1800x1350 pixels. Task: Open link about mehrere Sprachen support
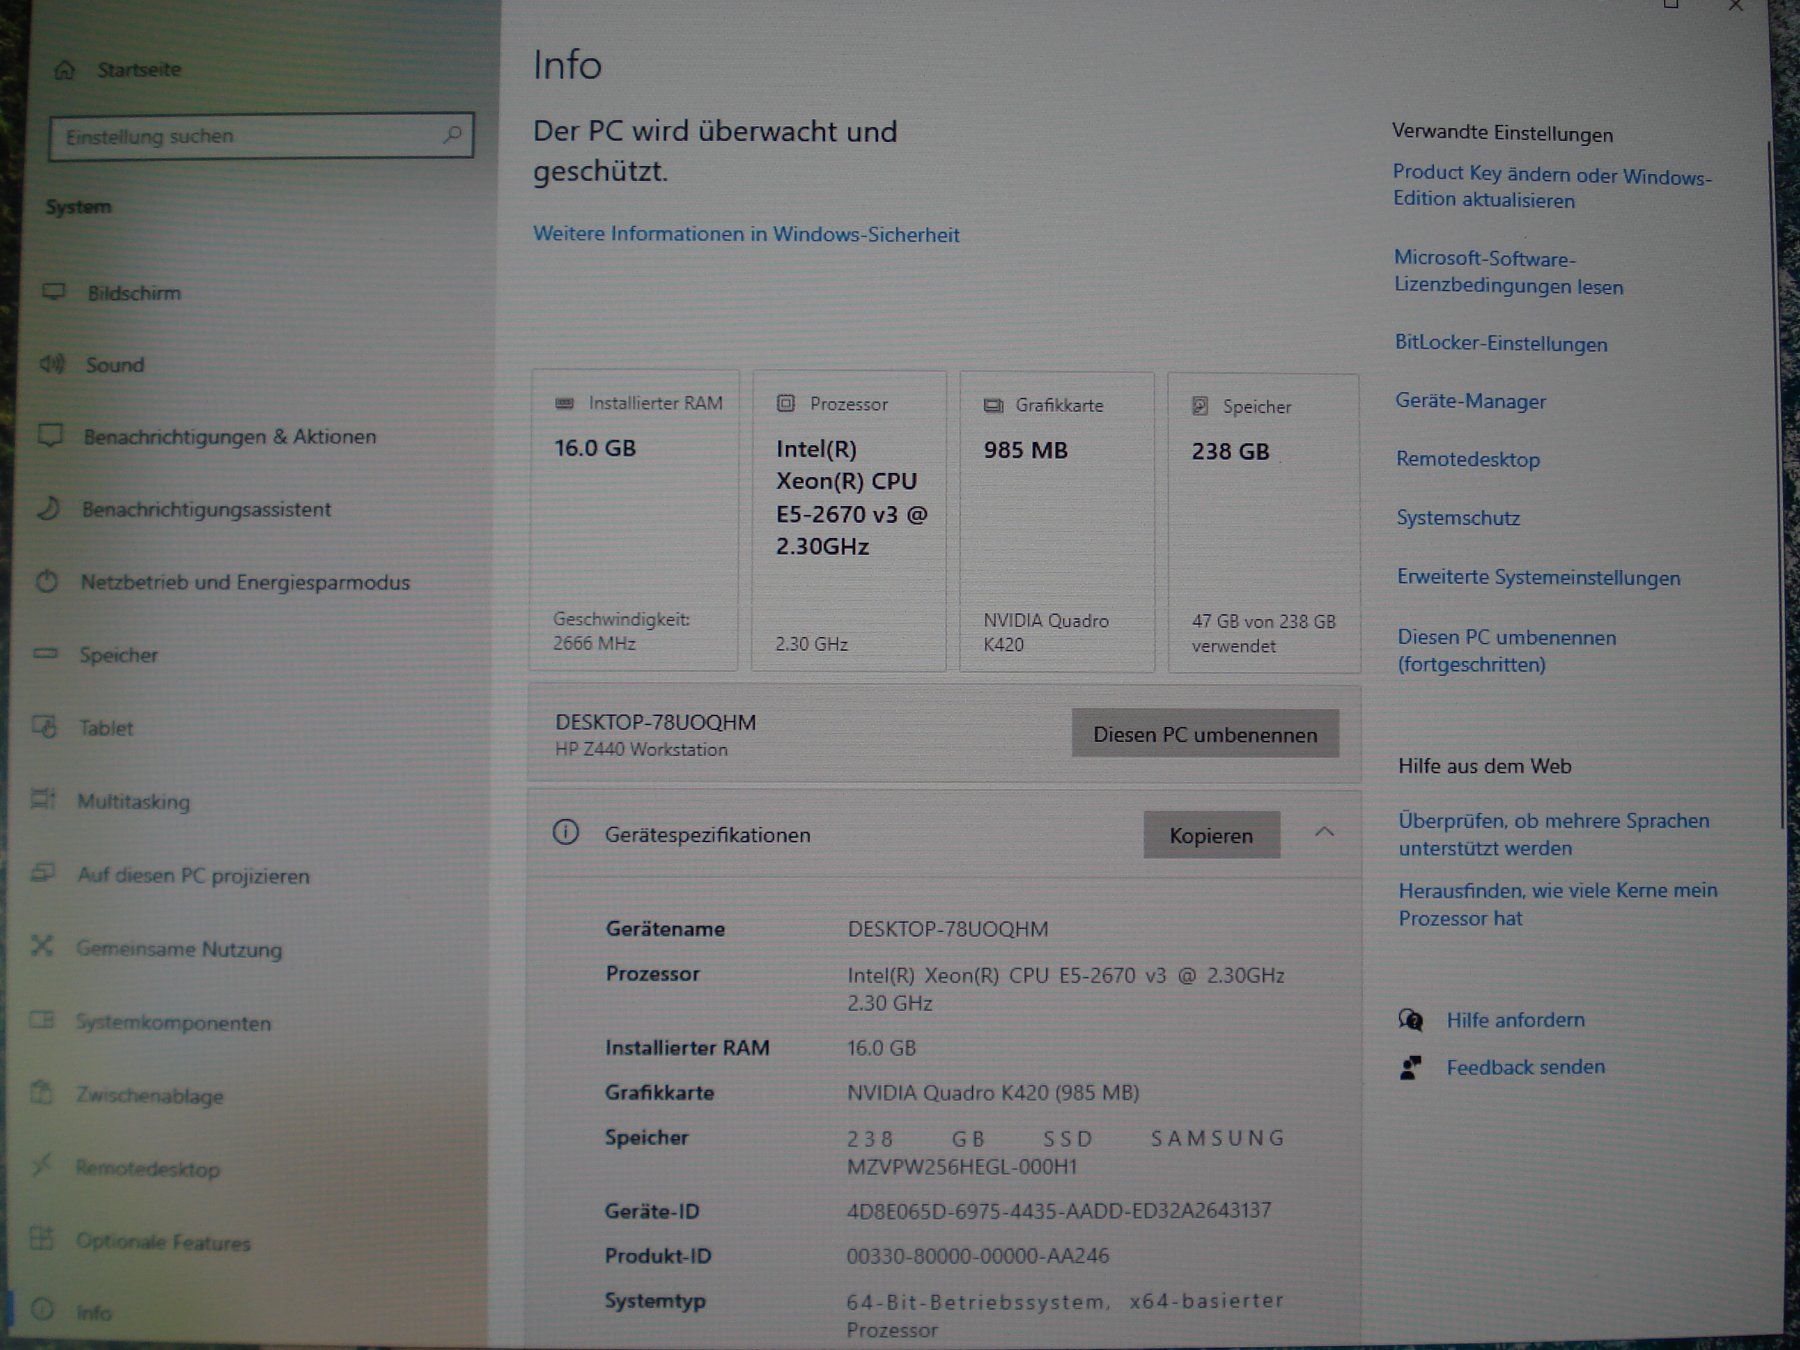tap(1553, 834)
